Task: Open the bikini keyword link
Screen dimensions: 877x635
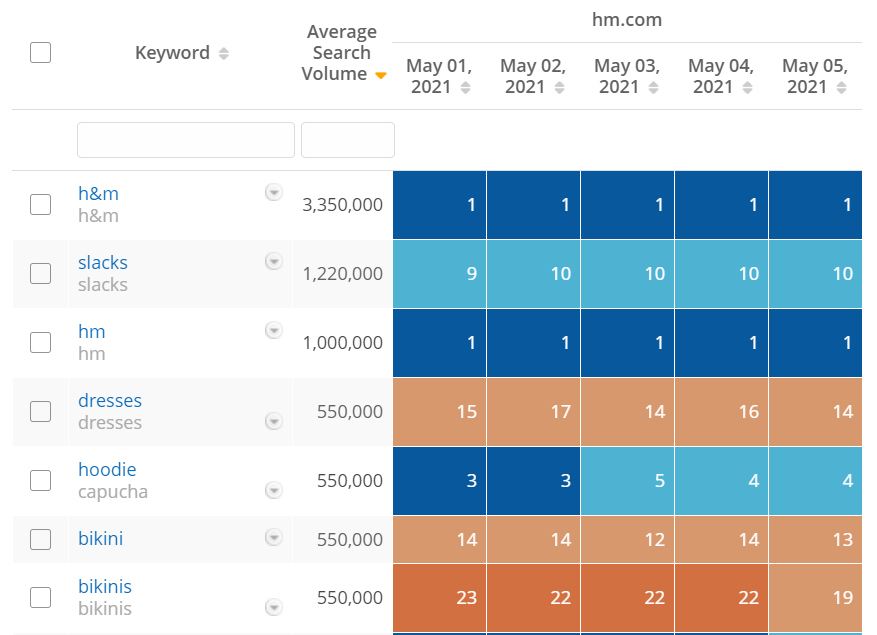Action: [x=101, y=538]
